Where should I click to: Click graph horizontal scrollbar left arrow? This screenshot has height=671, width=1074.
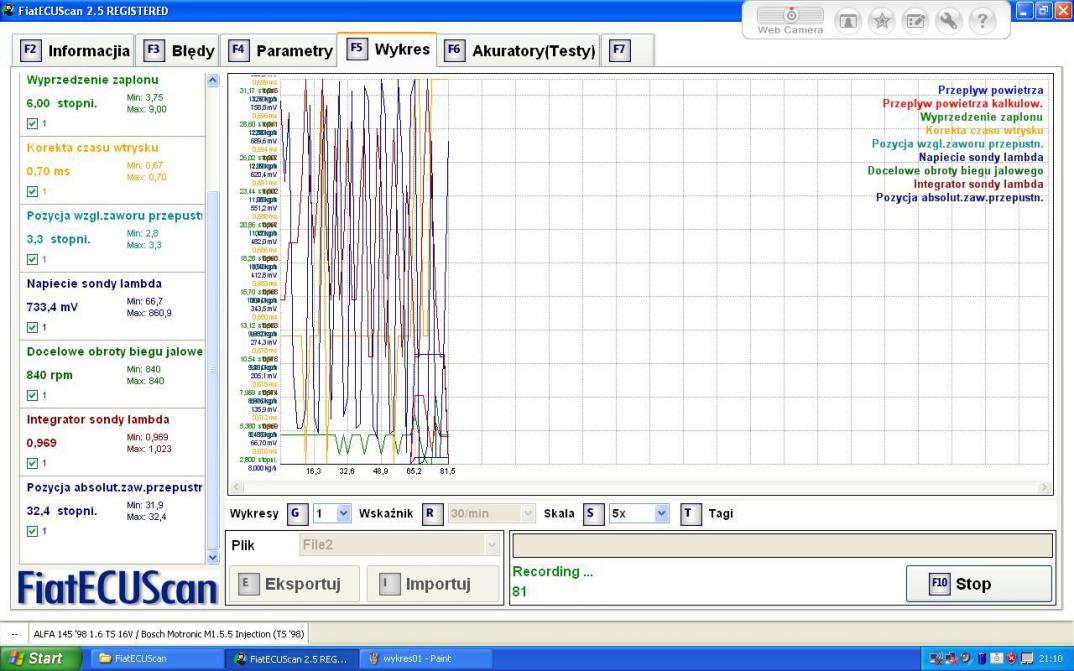coord(236,488)
